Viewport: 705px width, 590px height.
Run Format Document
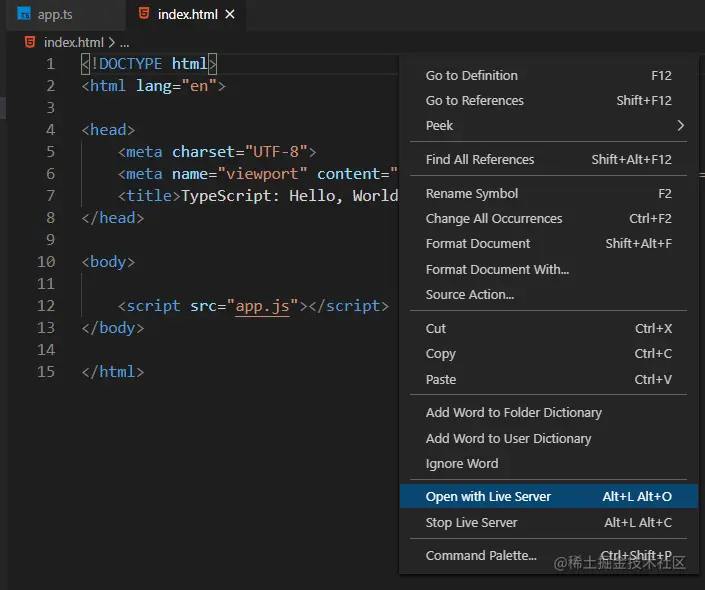click(x=549, y=244)
